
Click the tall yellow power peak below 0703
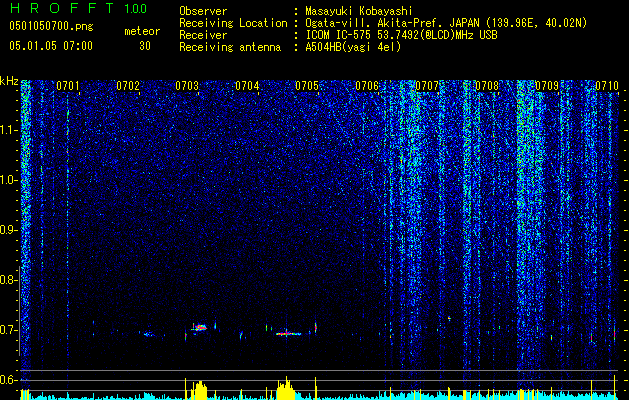[199, 390]
